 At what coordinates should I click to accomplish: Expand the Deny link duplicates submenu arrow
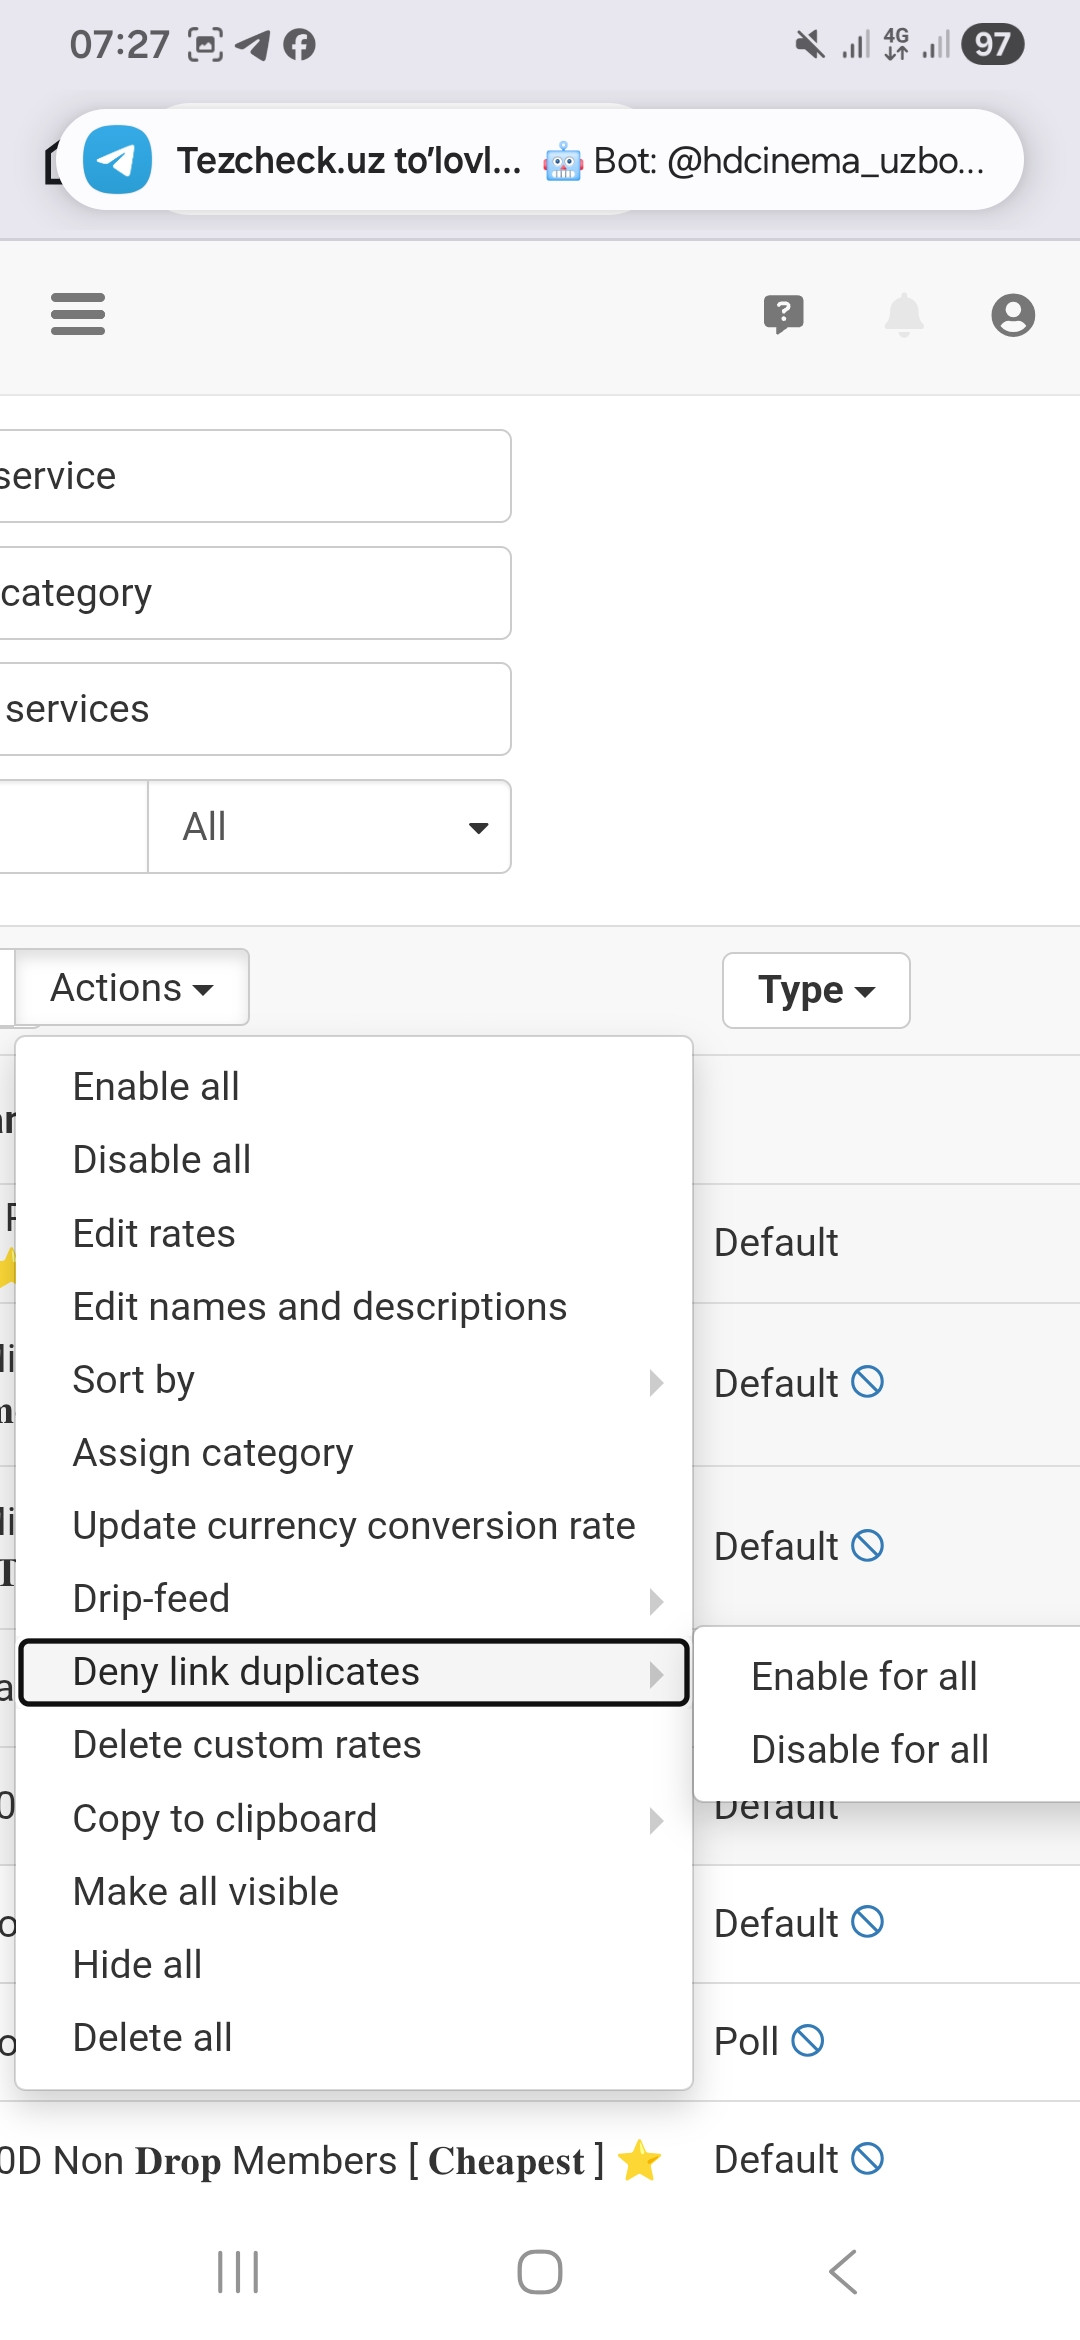[656, 1674]
